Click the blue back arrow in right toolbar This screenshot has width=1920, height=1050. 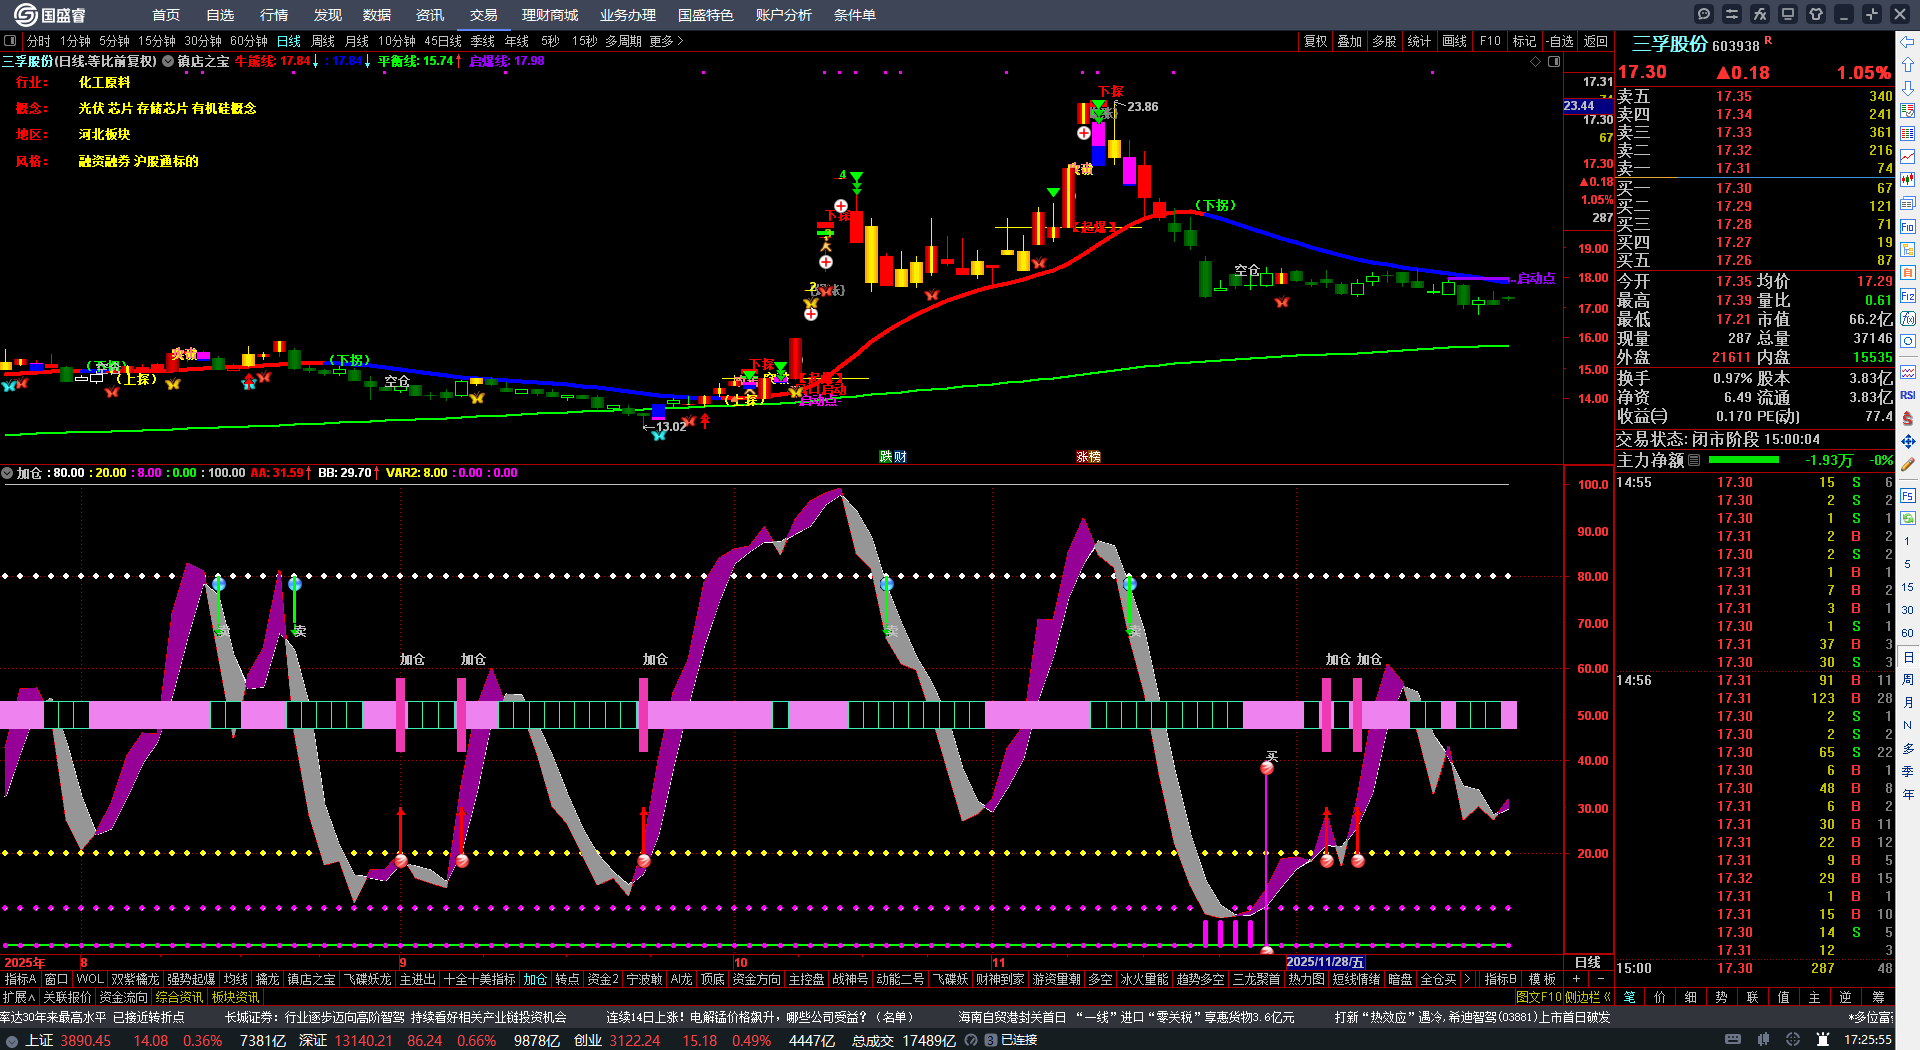tap(1908, 42)
